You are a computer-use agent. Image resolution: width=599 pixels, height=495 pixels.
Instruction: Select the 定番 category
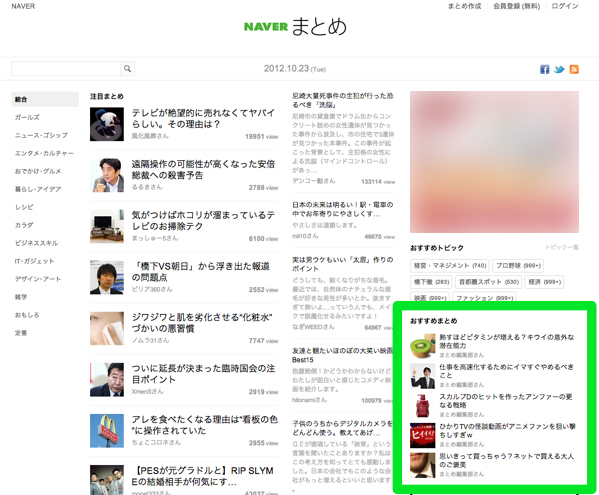[21, 333]
